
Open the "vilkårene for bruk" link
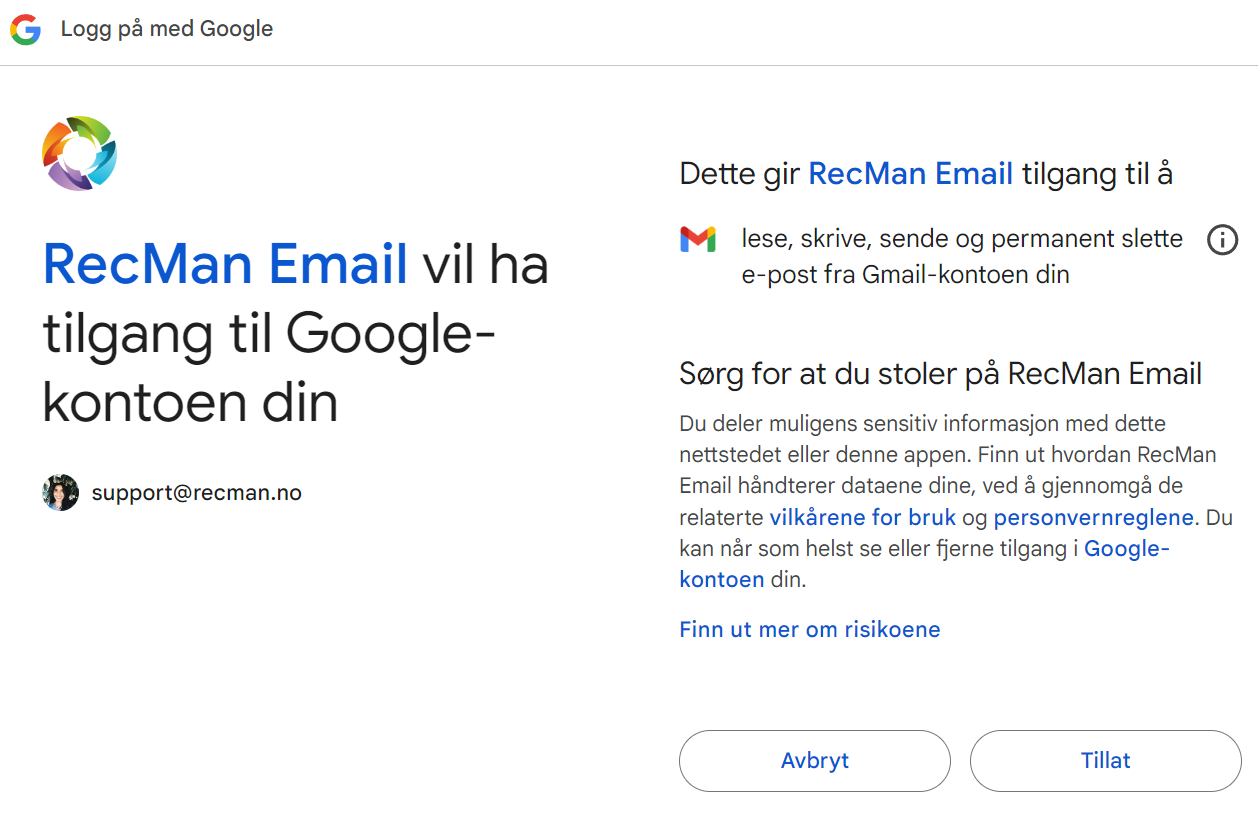pyautogui.click(x=862, y=517)
